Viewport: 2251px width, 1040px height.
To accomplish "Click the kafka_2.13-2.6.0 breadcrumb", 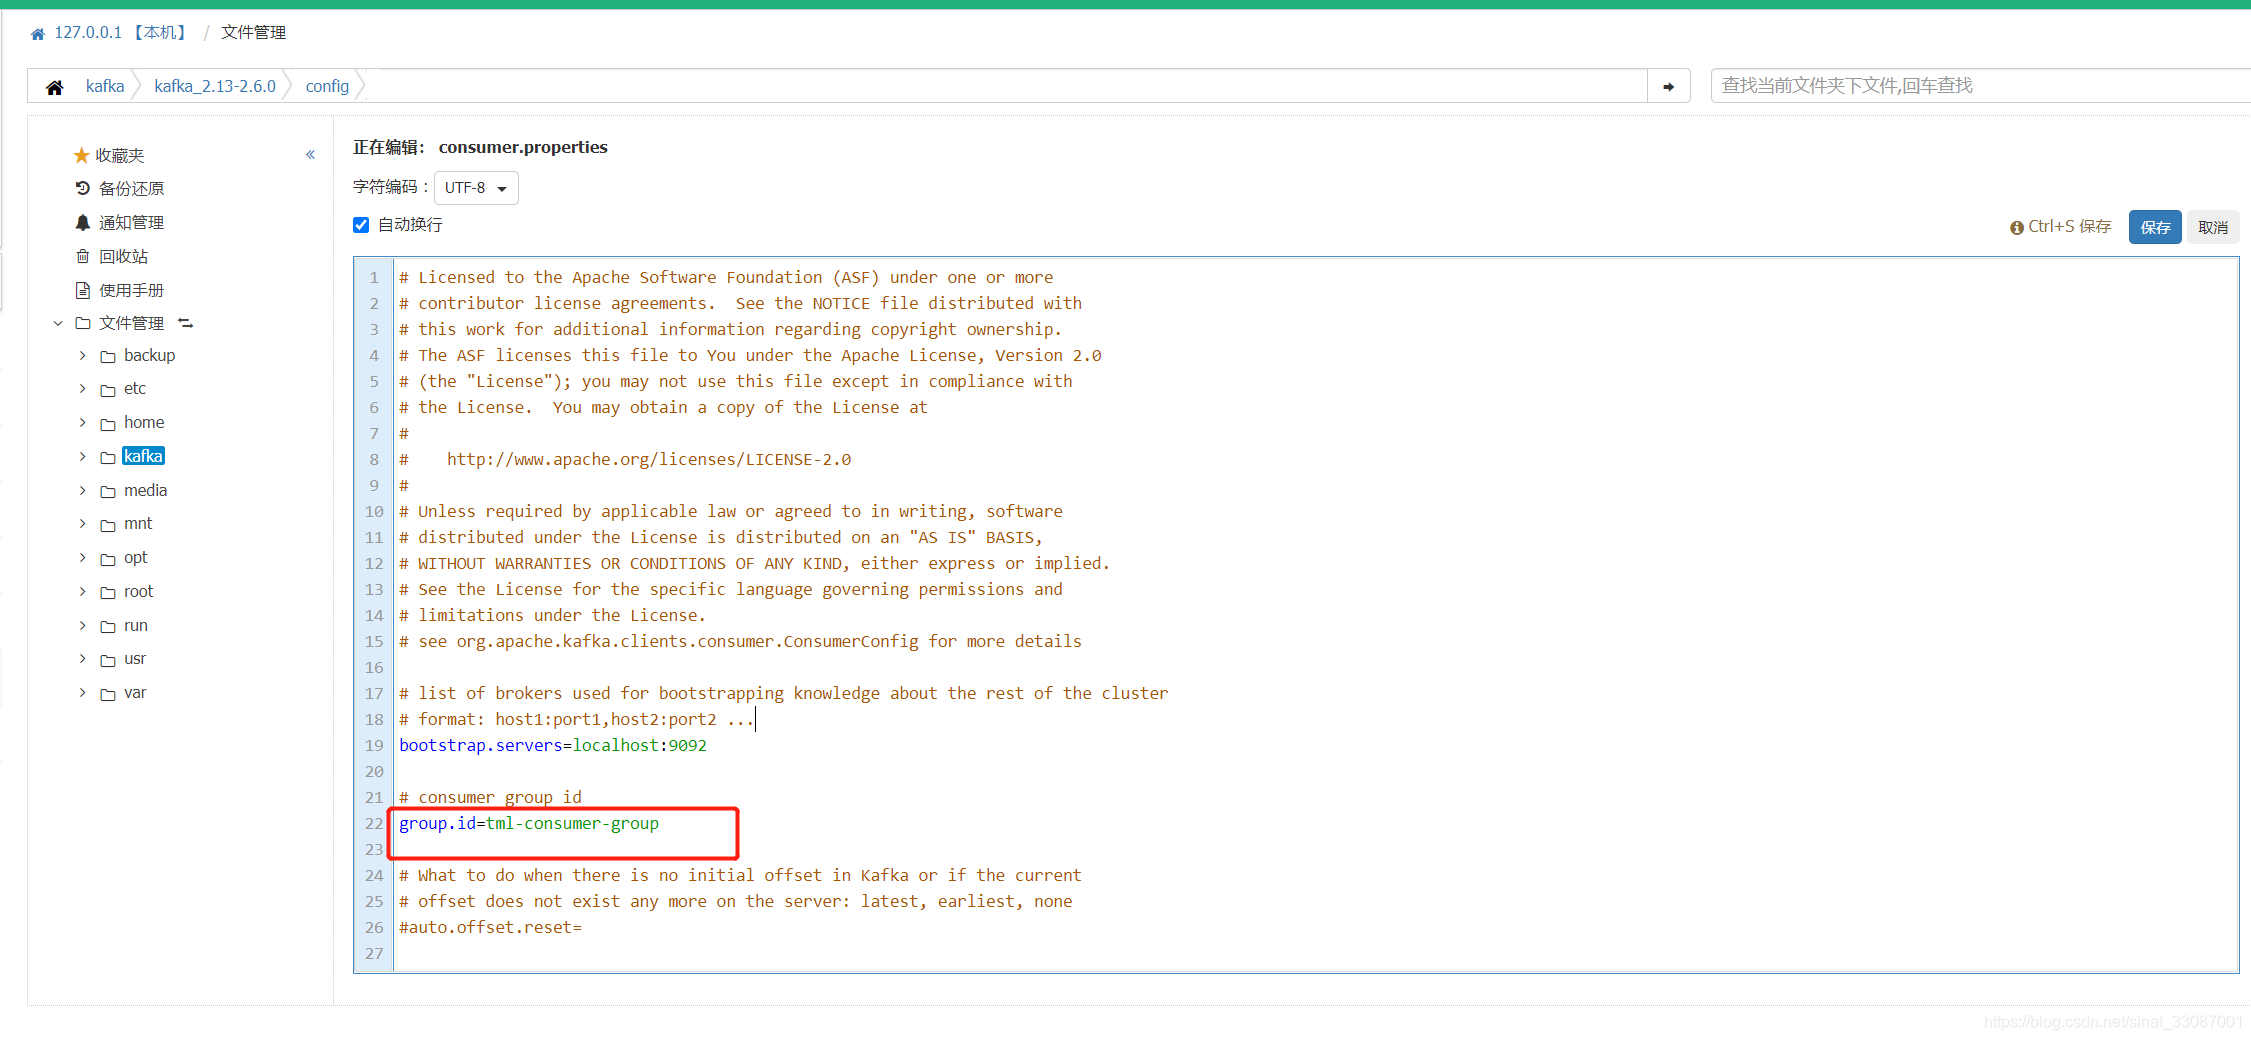I will tap(215, 86).
